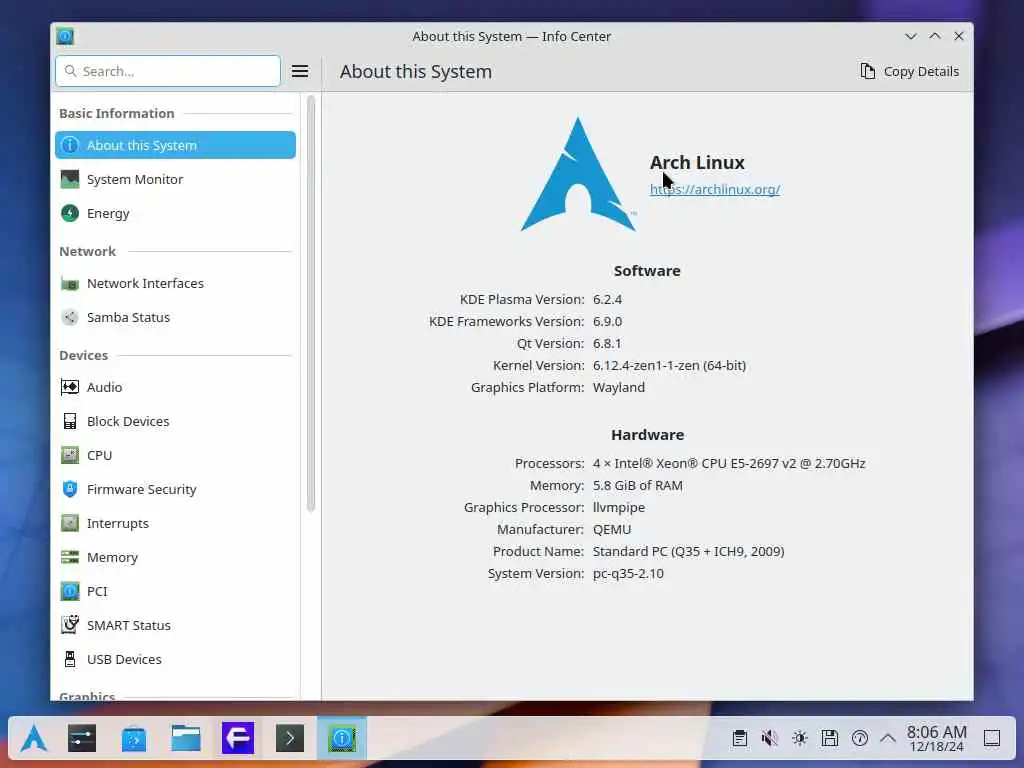This screenshot has width=1024, height=768.
Task: Select the Info Center taskbar entry
Action: 342,739
